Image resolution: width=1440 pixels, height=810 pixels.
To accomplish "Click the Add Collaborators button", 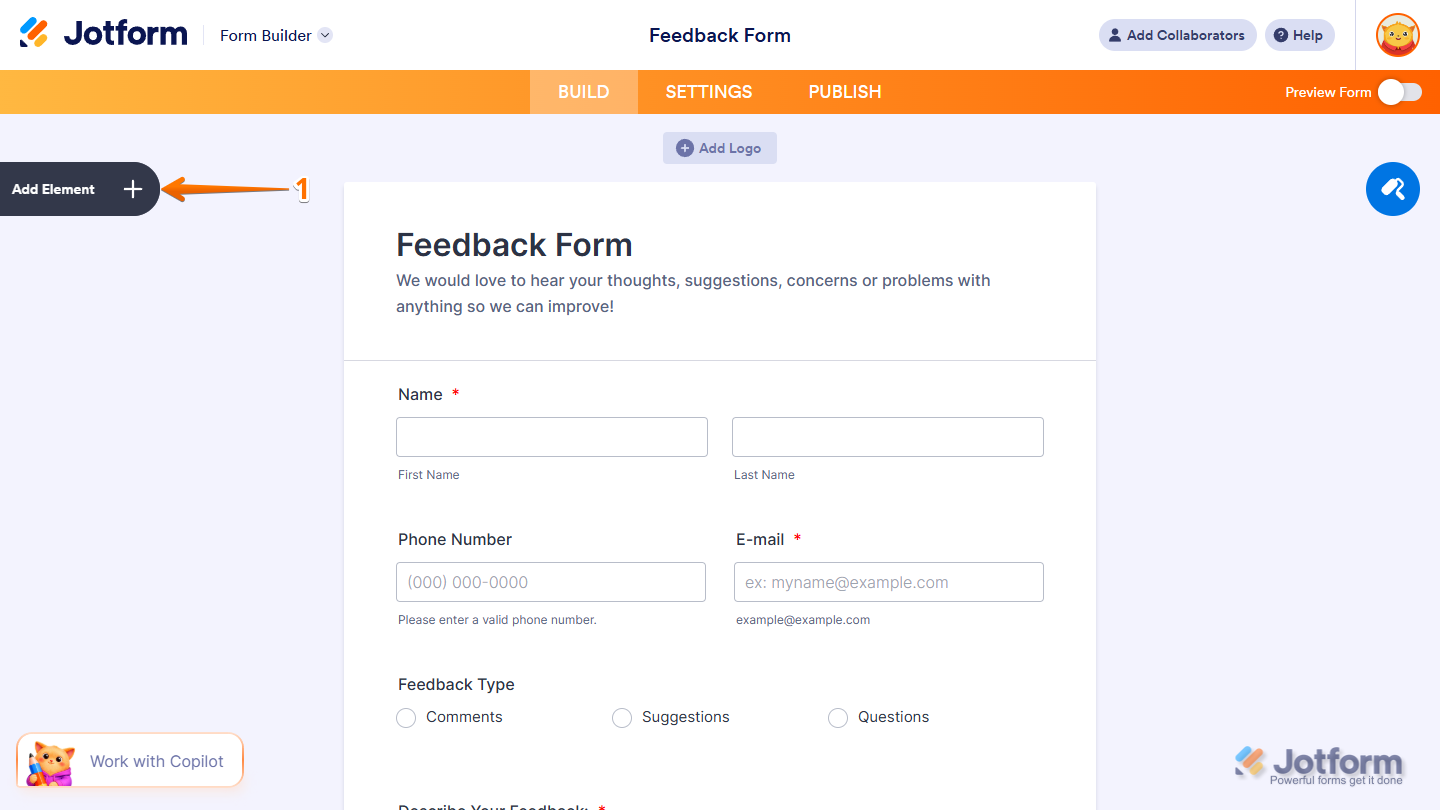I will click(x=1177, y=35).
